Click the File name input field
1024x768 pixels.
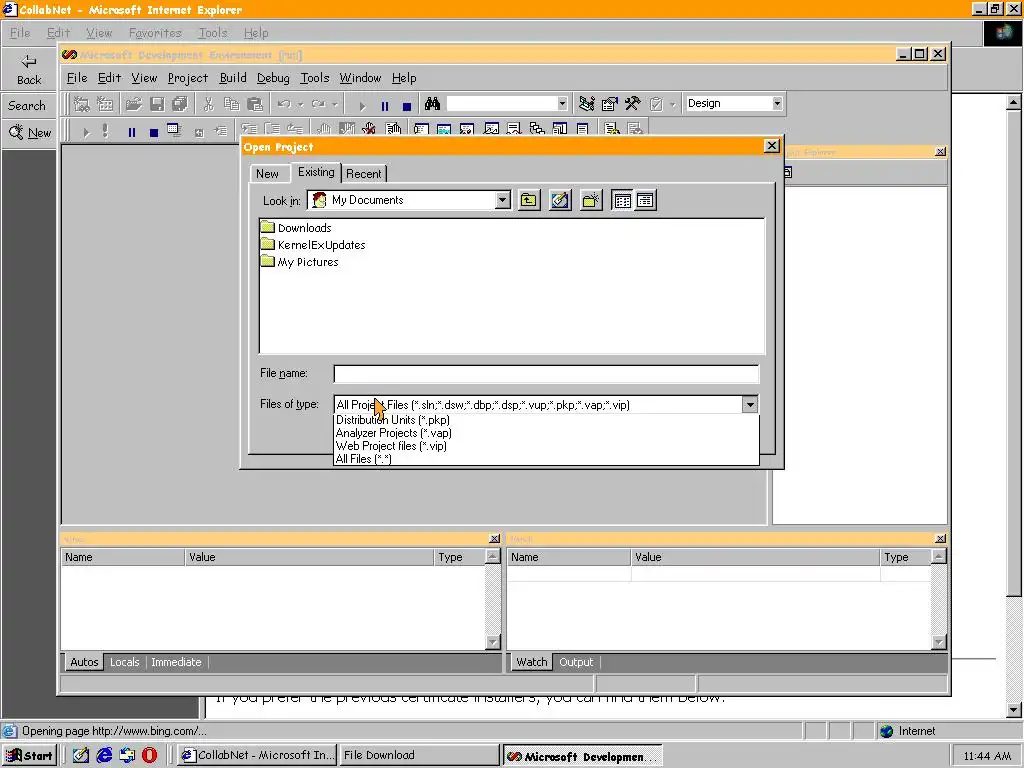(546, 374)
